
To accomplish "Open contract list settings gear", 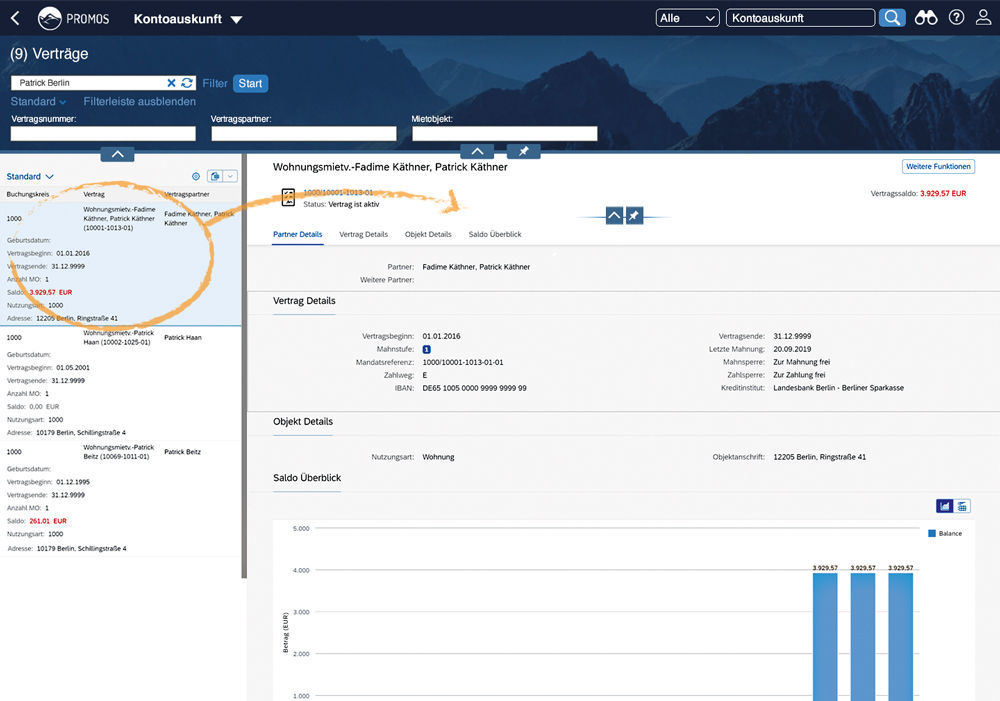I will point(196,176).
